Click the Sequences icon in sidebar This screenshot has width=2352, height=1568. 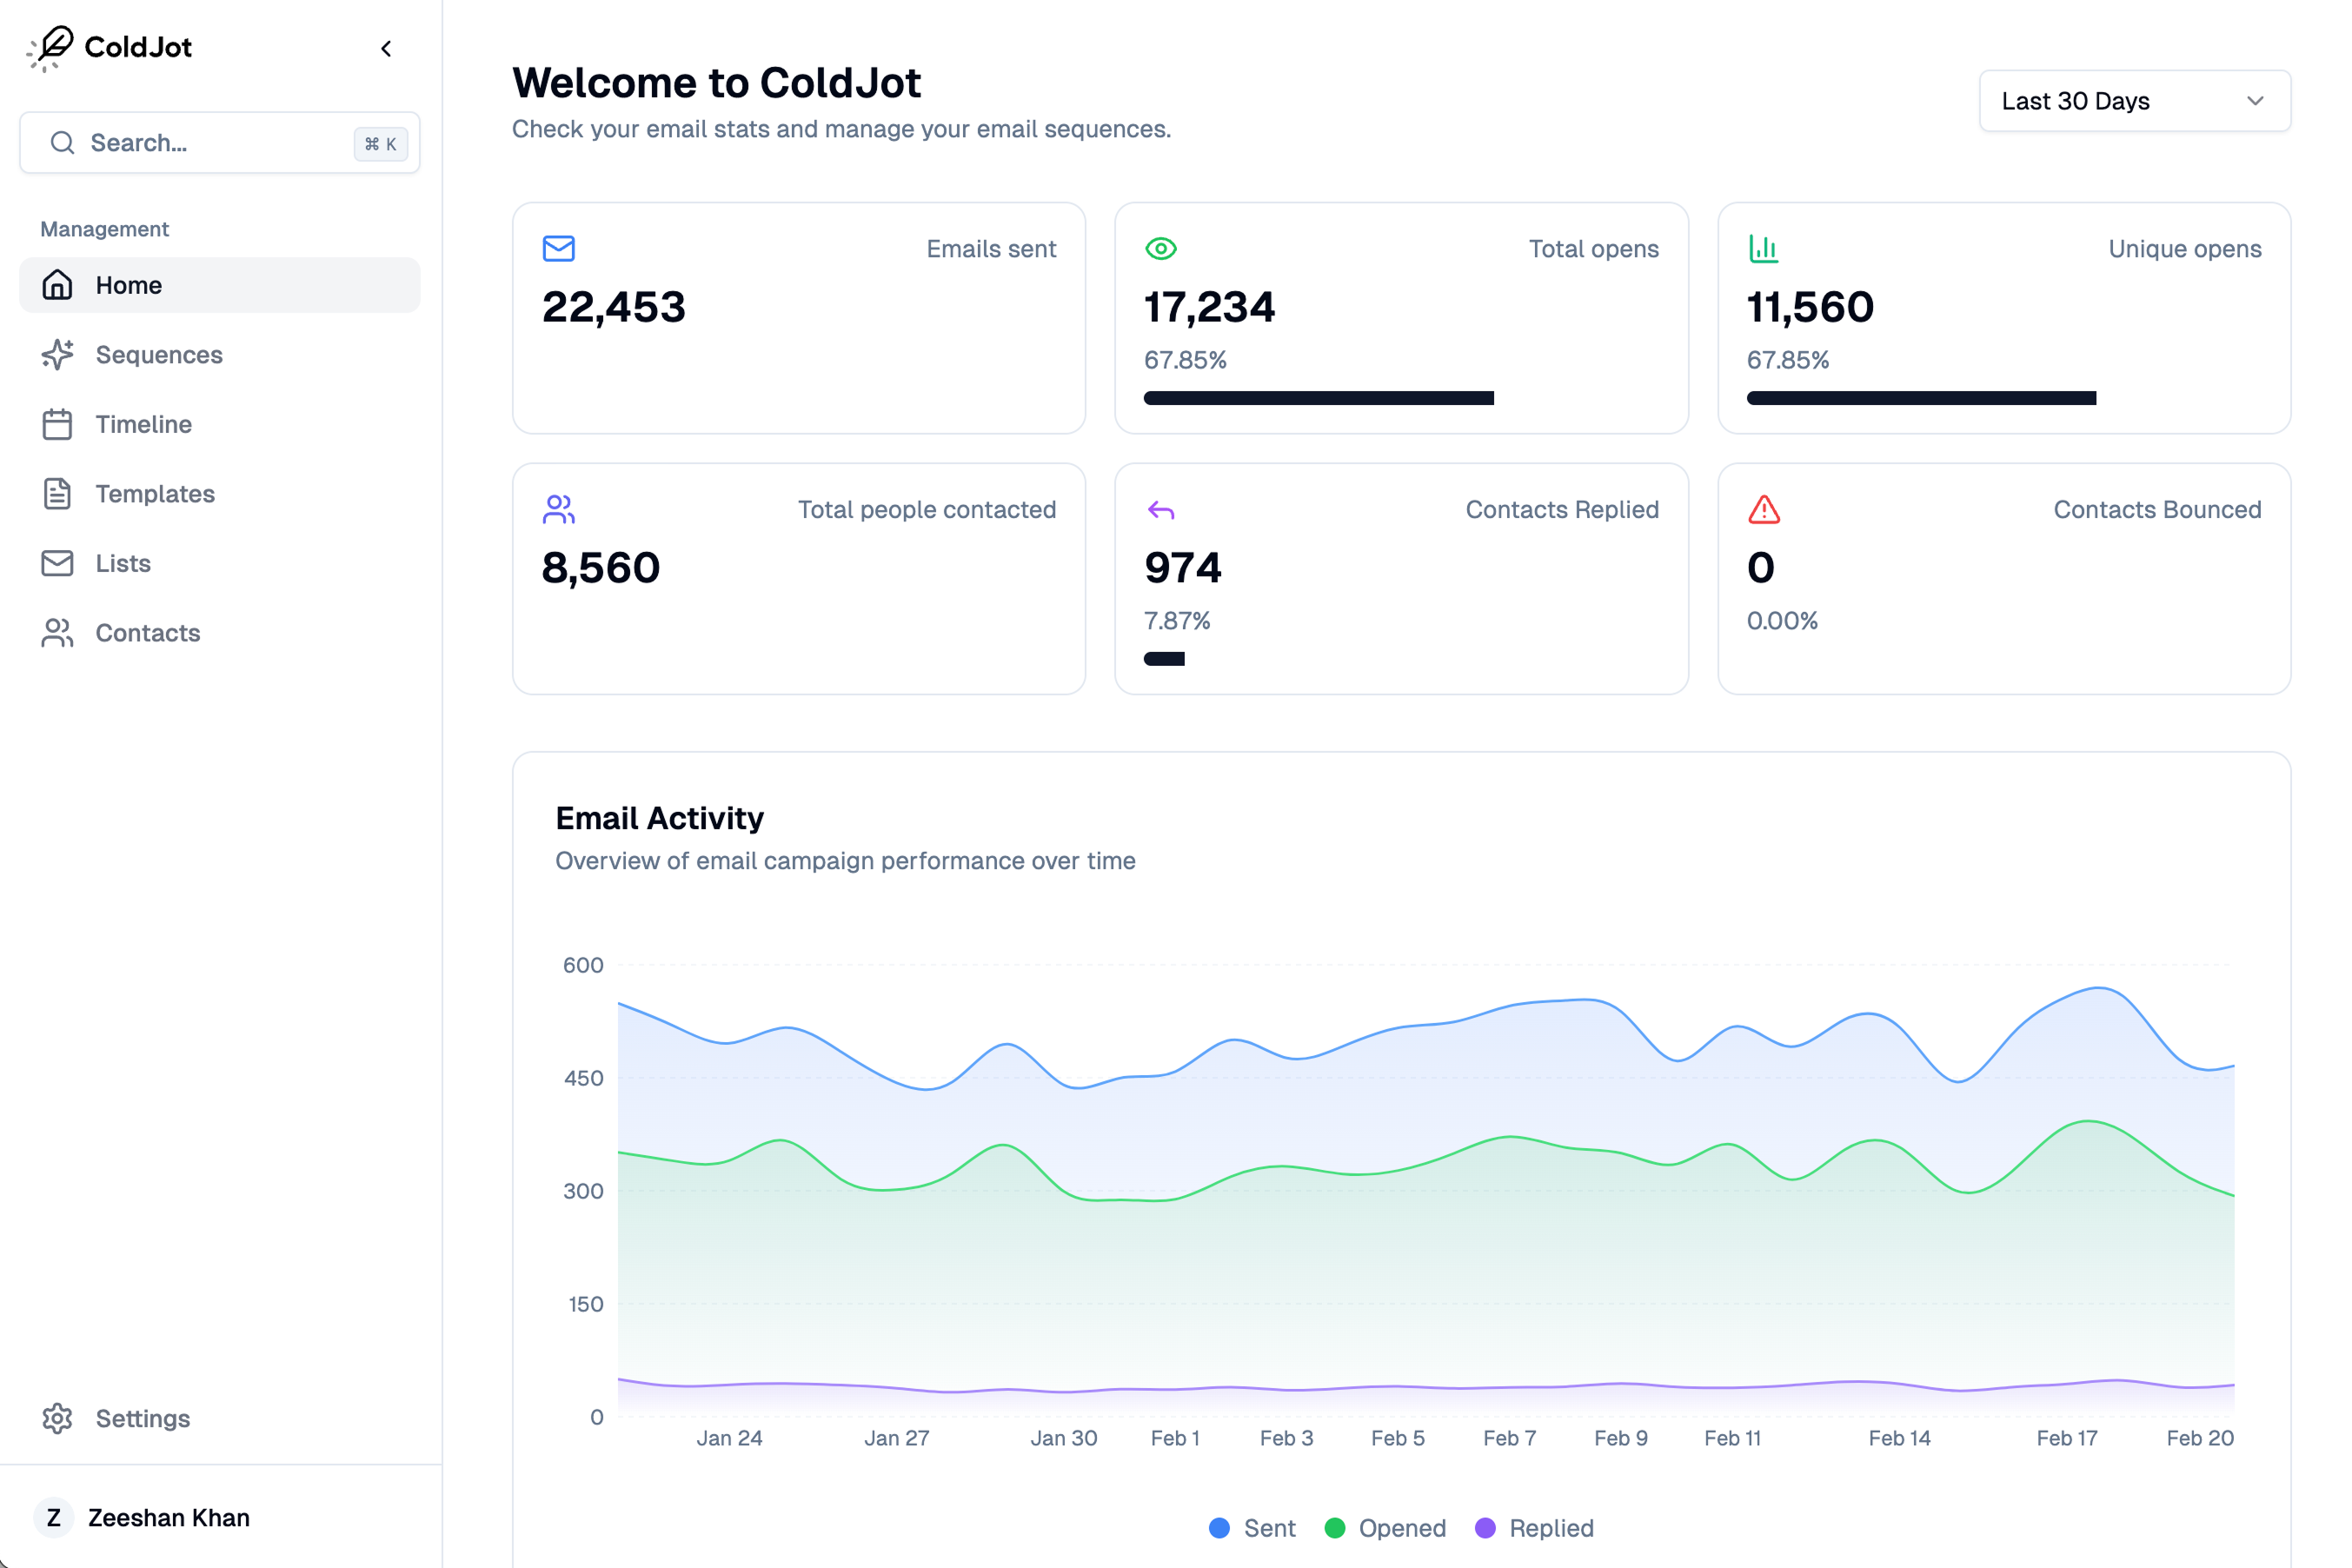point(57,354)
